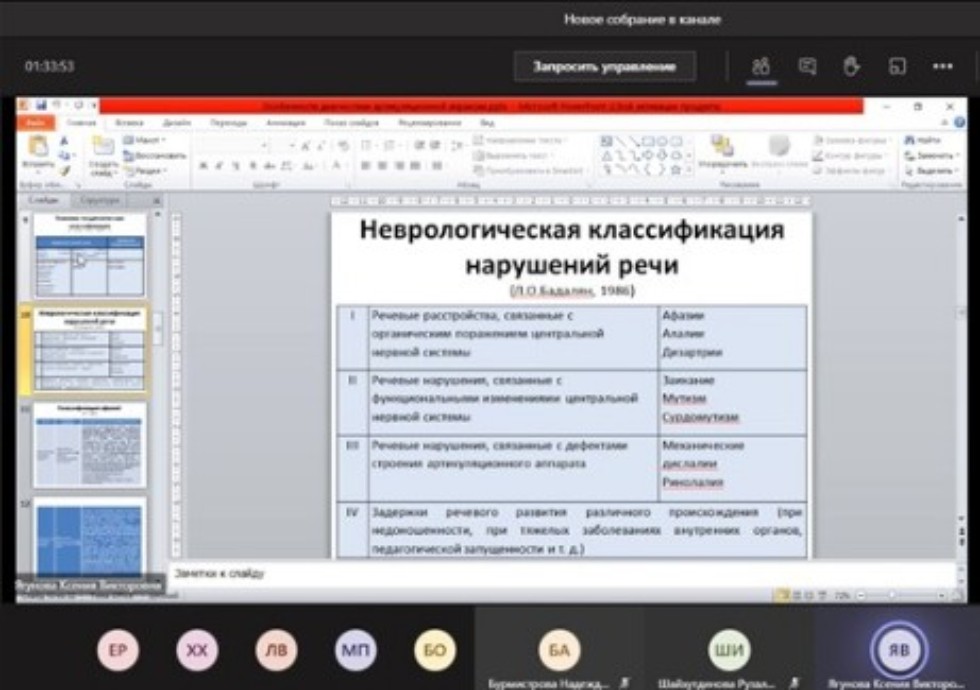Open the orange File tab in PowerPoint
Image resolution: width=980 pixels, height=690 pixels.
coord(35,123)
